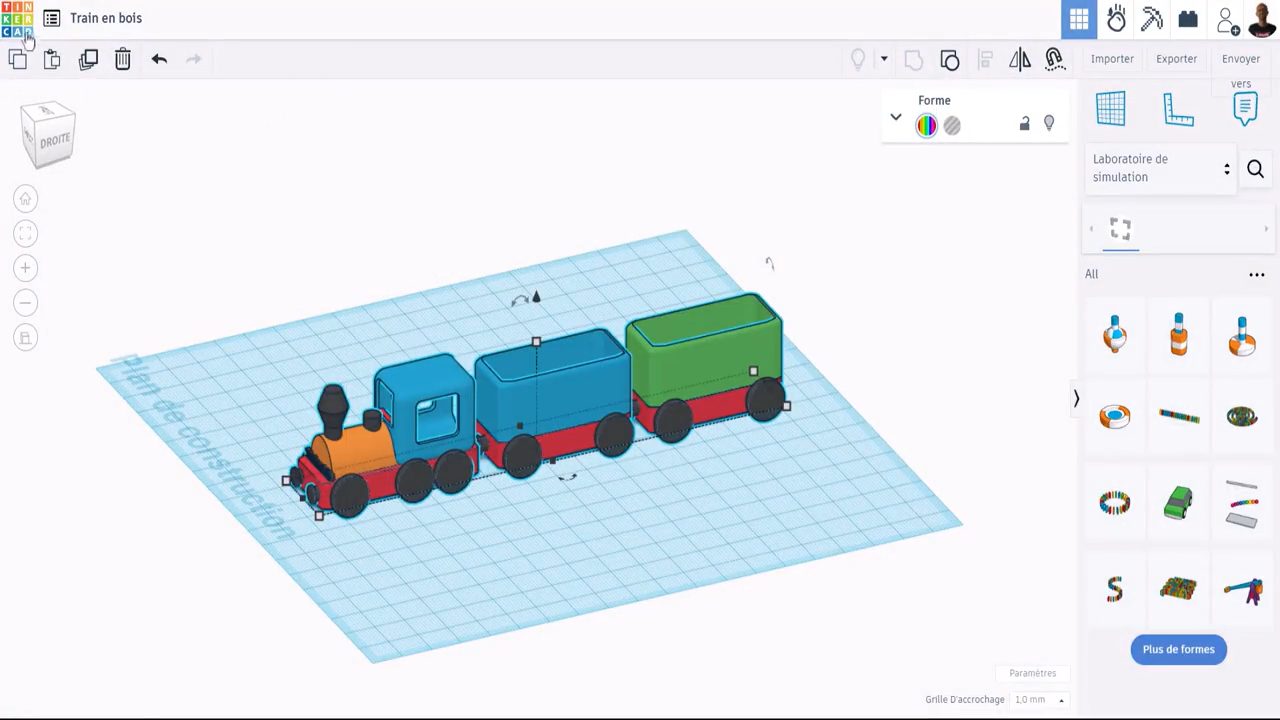Open the Workplane tool
1280x720 pixels.
click(x=1111, y=108)
